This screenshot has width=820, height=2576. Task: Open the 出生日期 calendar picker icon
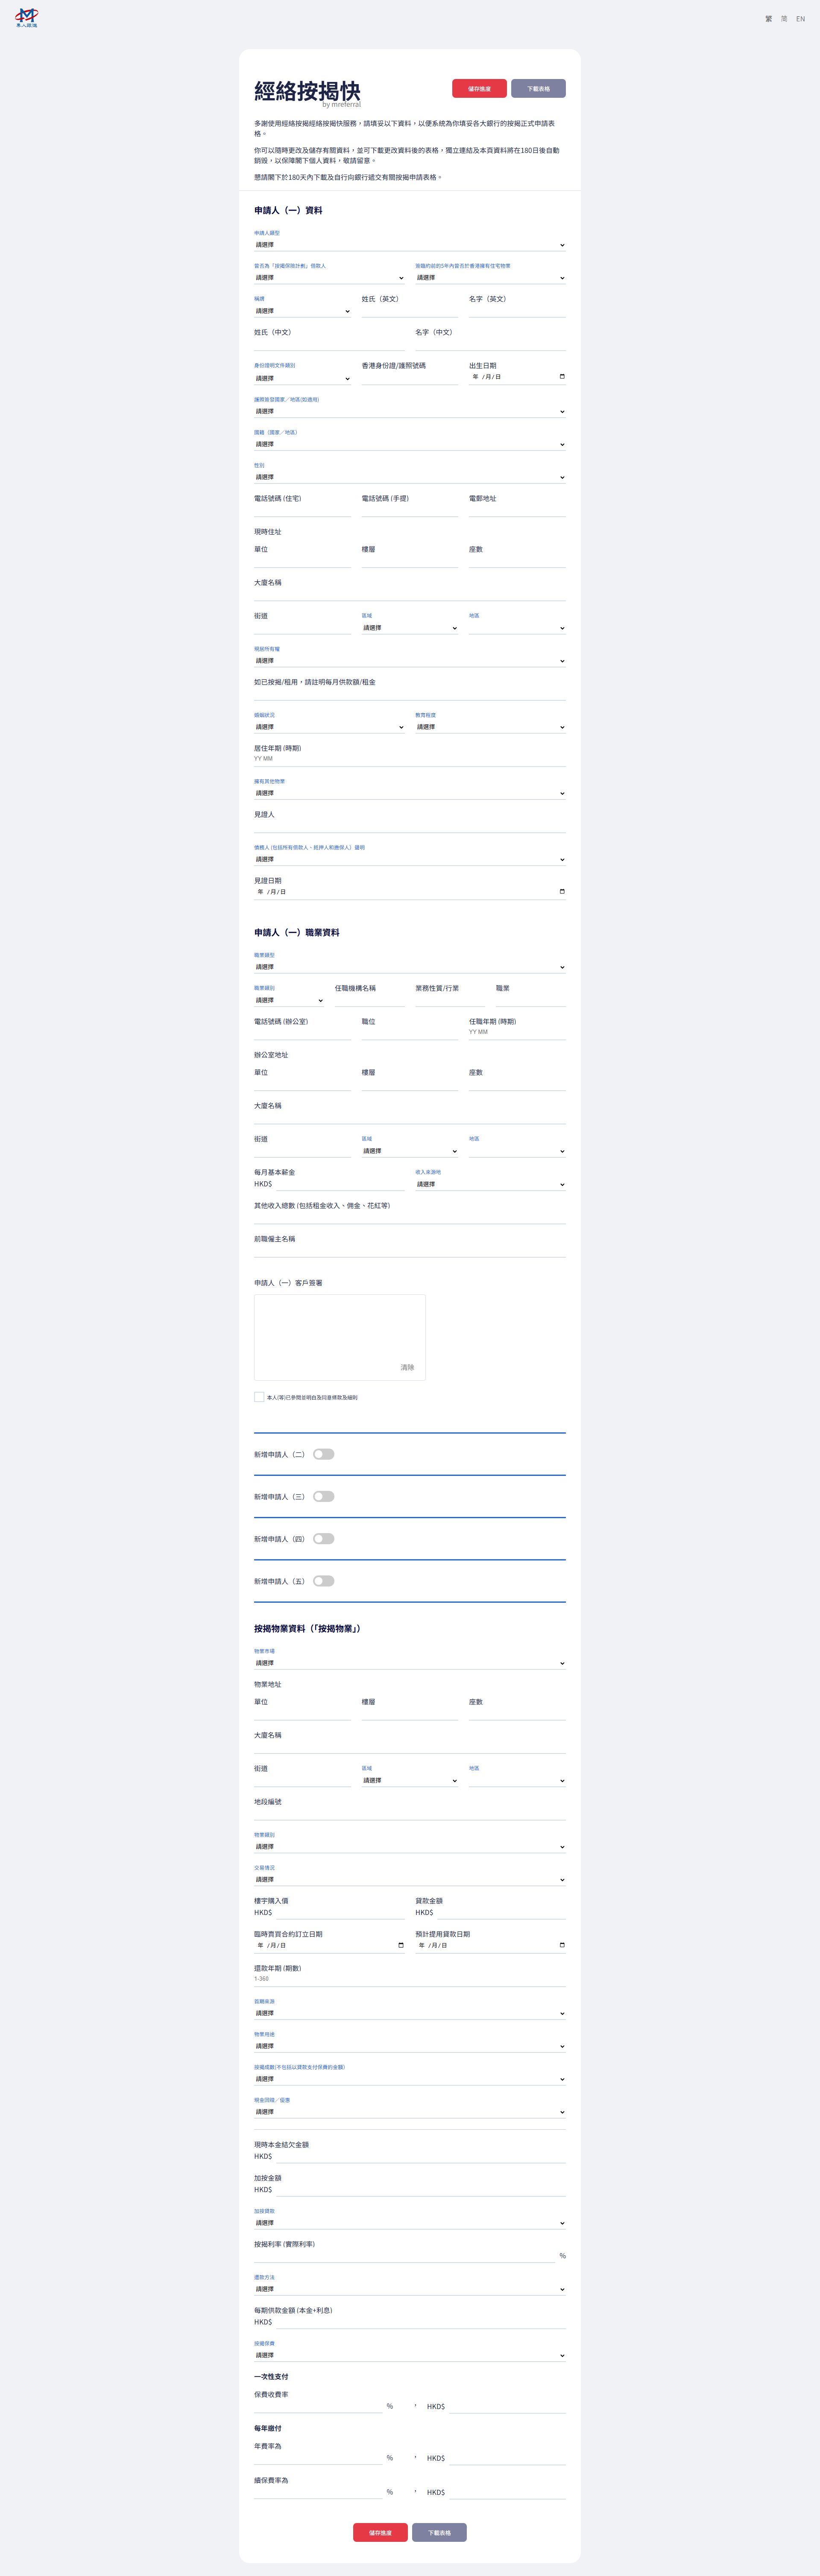point(562,377)
